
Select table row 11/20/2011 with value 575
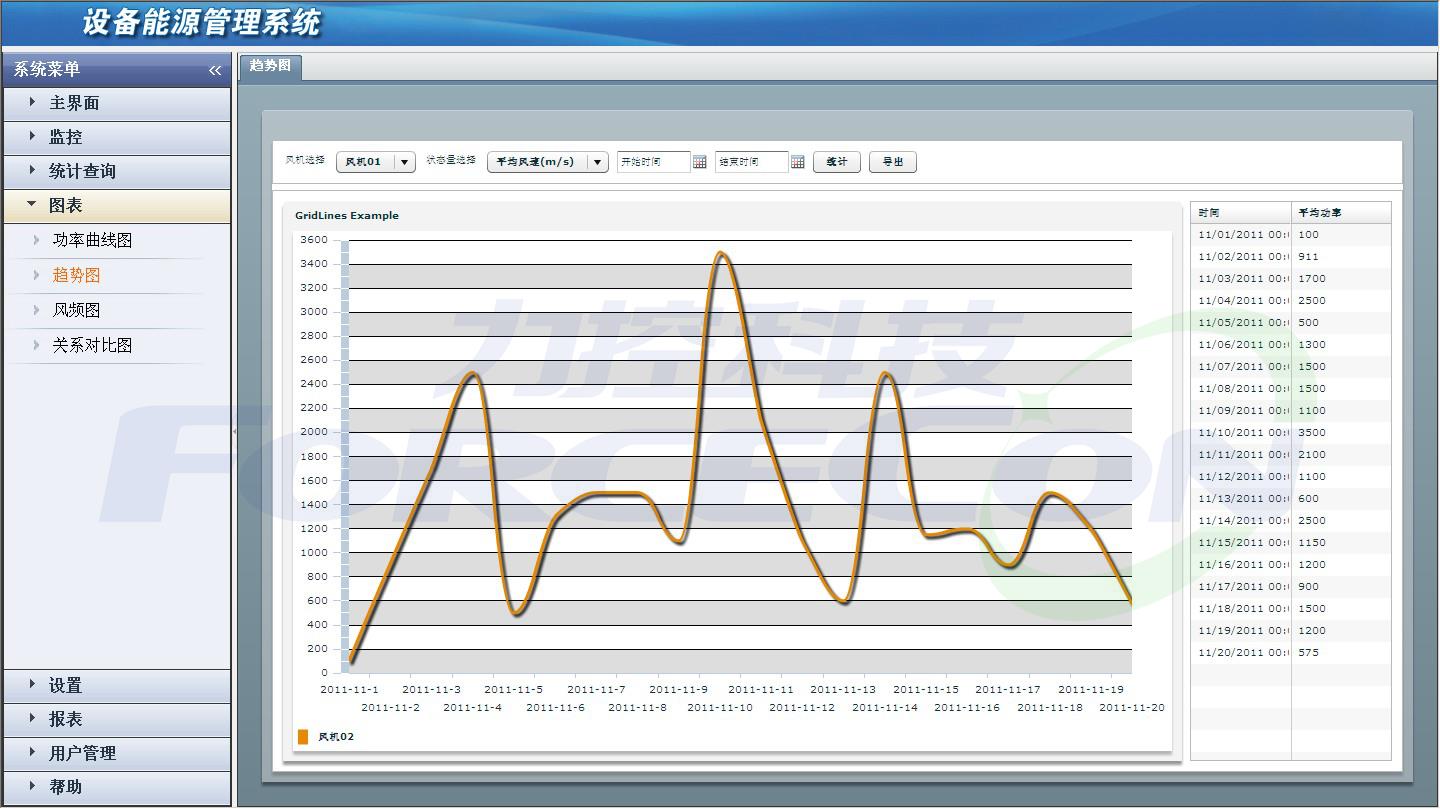point(1291,653)
